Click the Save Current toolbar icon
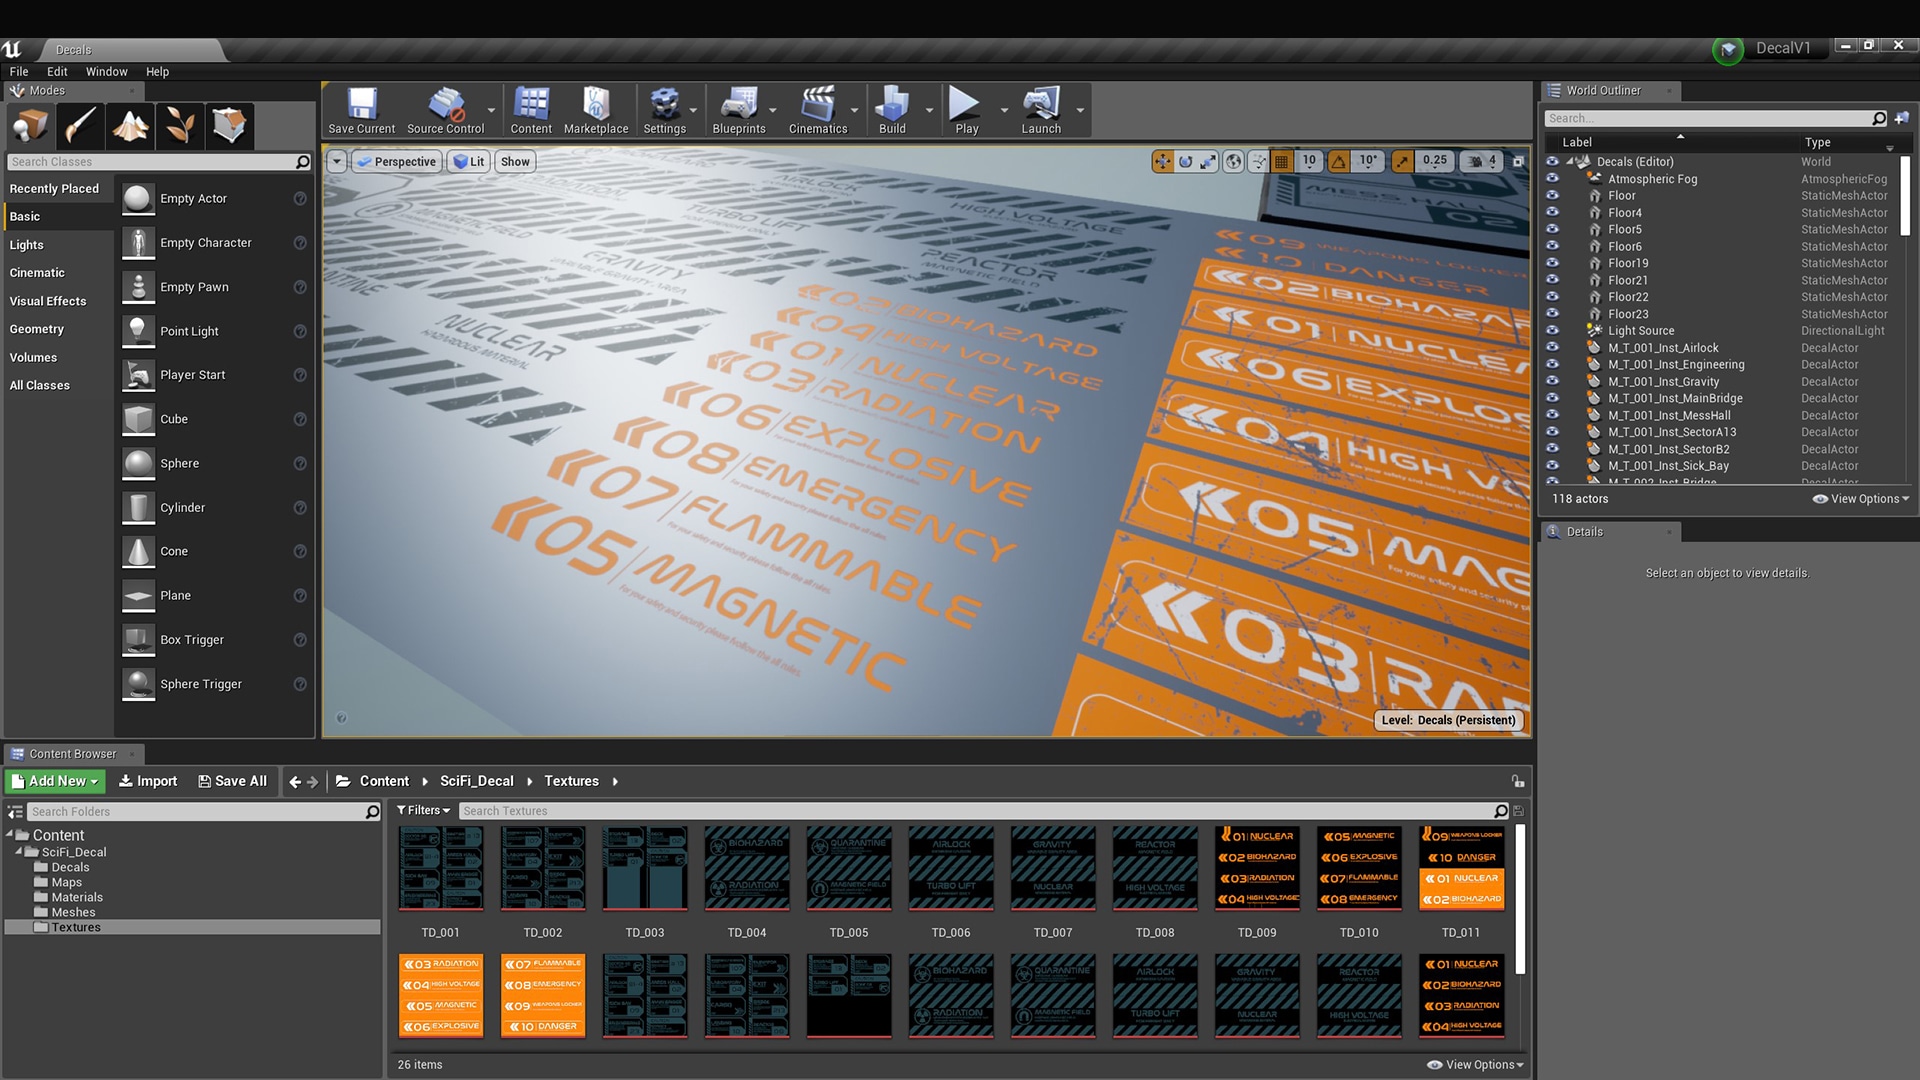This screenshot has height=1080, width=1920. point(361,105)
